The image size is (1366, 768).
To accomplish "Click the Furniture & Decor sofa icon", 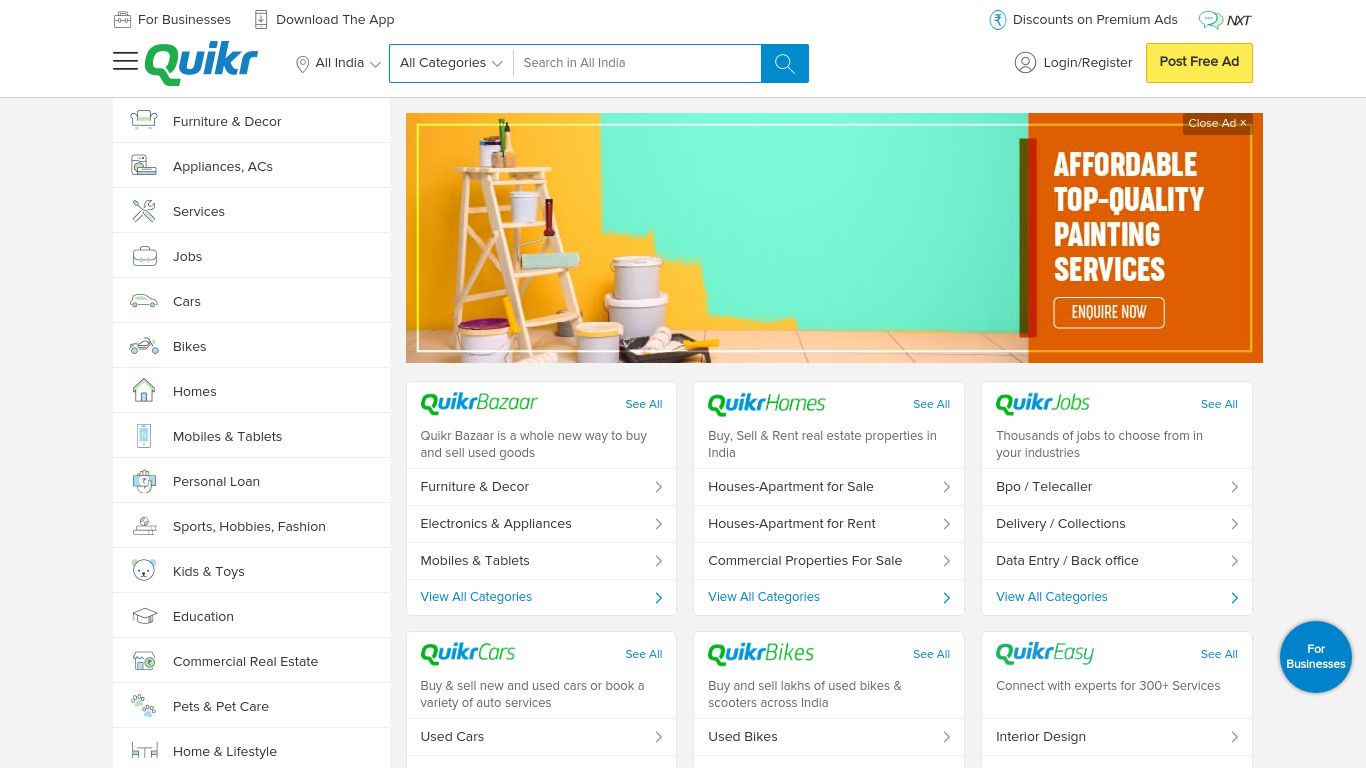I will [144, 121].
